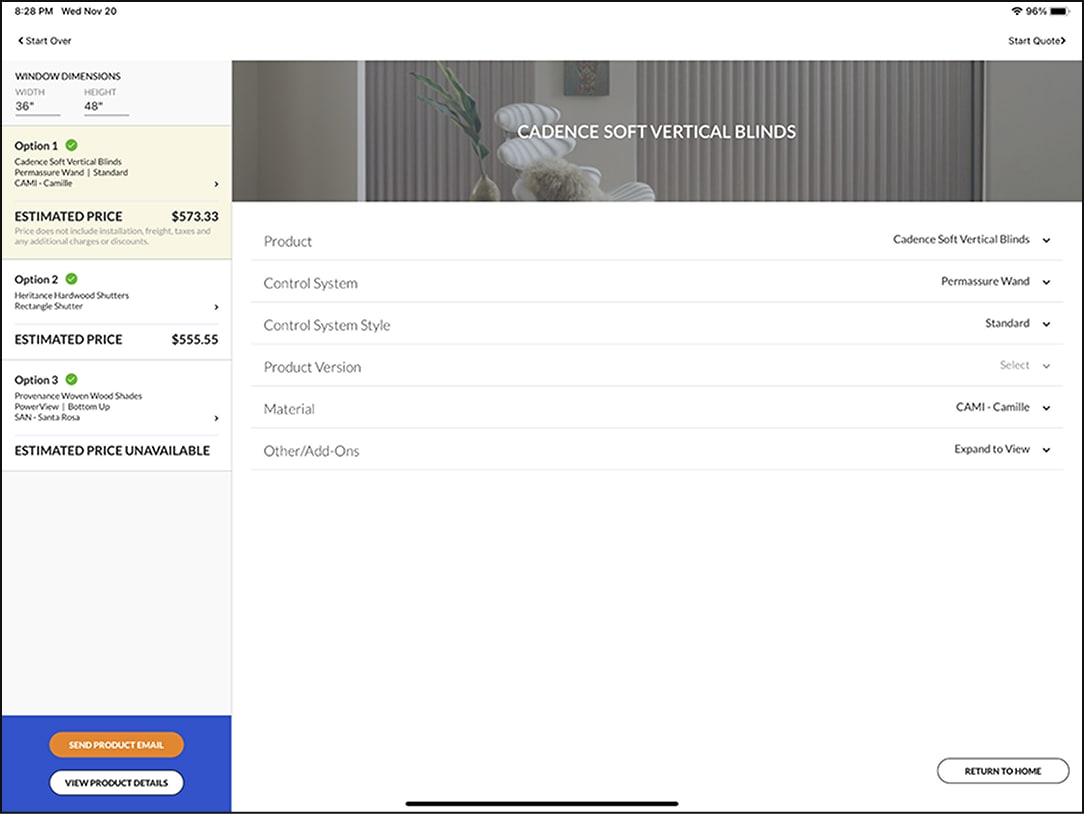Screen dimensions: 1084x814
Task: Click Option 2 green checkmark icon
Action: tap(71, 279)
